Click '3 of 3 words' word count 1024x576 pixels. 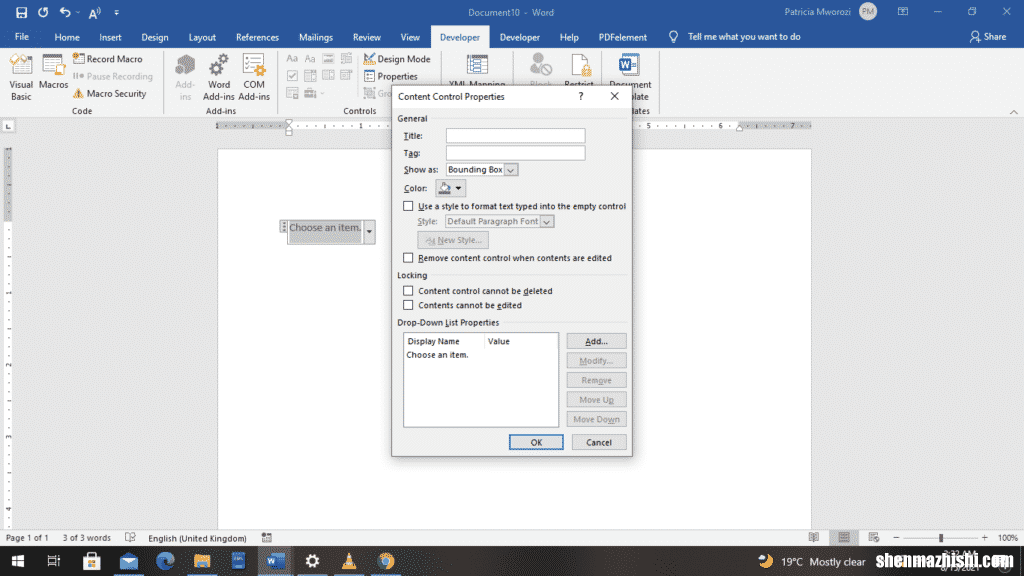pos(86,538)
